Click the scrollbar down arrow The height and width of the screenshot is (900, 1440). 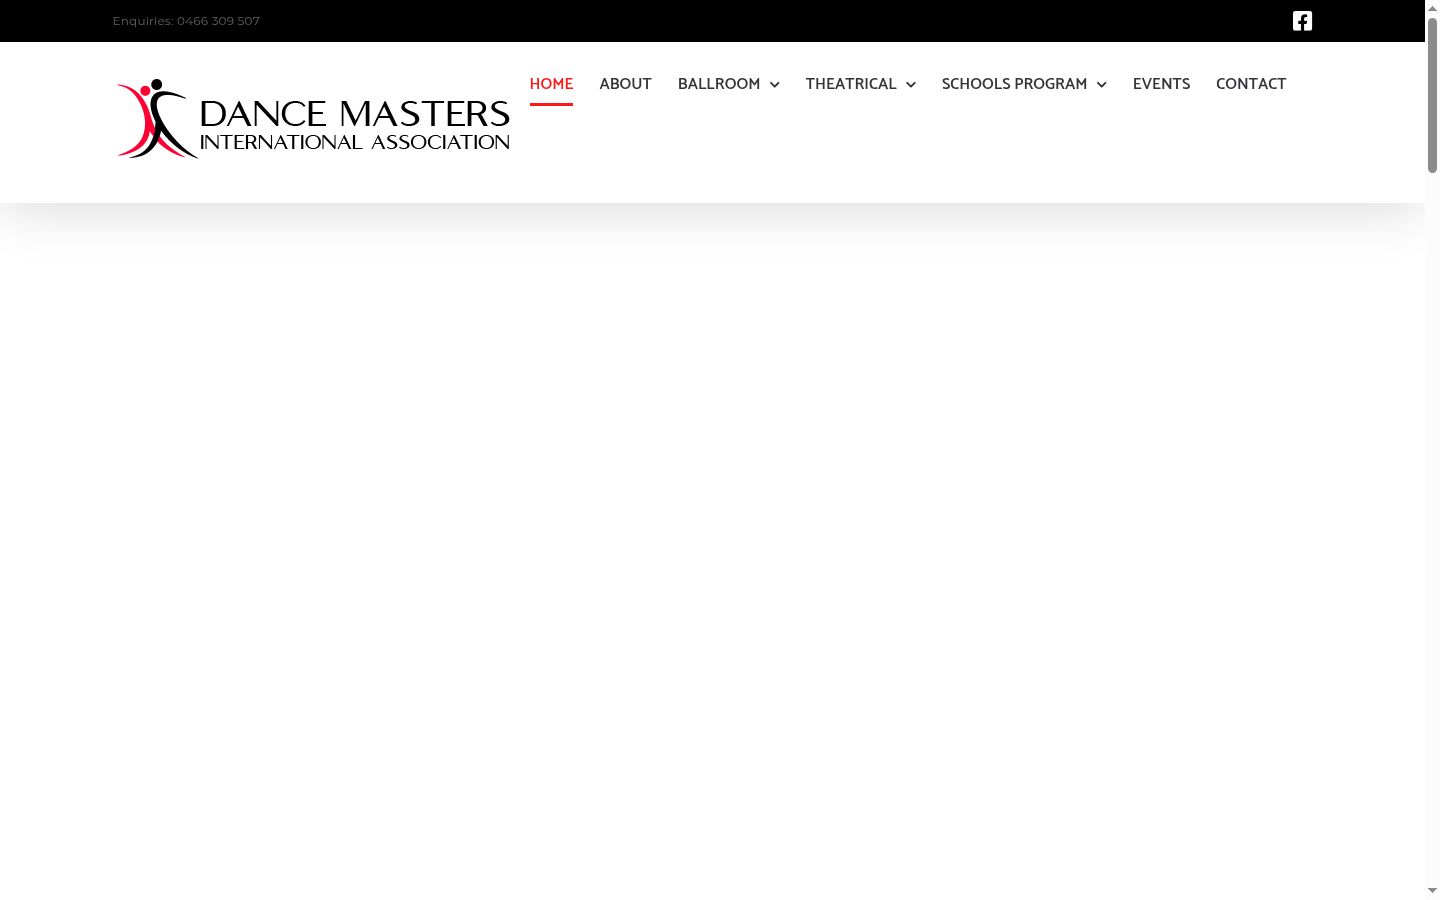coord(1432,891)
